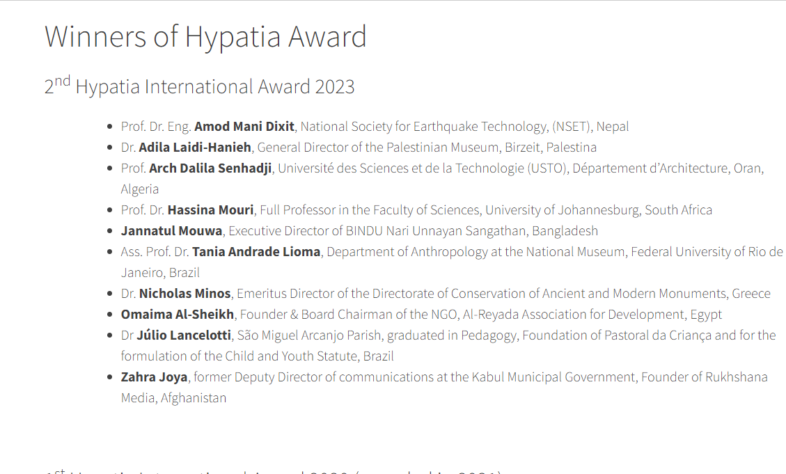786x474 pixels.
Task: Click the name 'Jannatul Mouwa'
Action: (171, 231)
